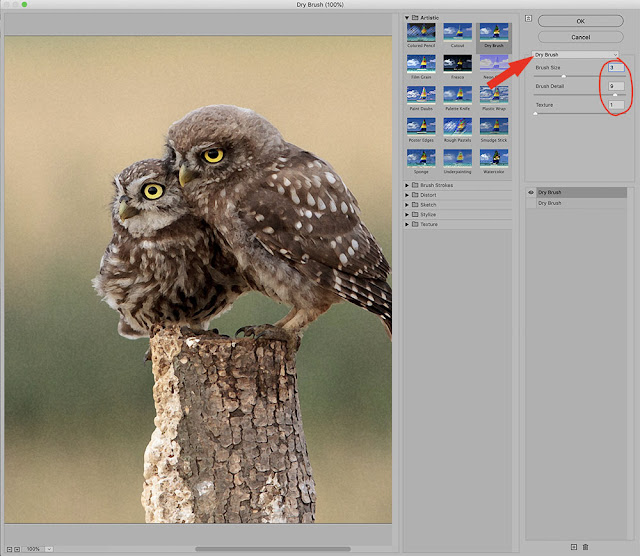The image size is (640, 556).
Task: Click the Brush Size slider handle
Action: coord(564,76)
